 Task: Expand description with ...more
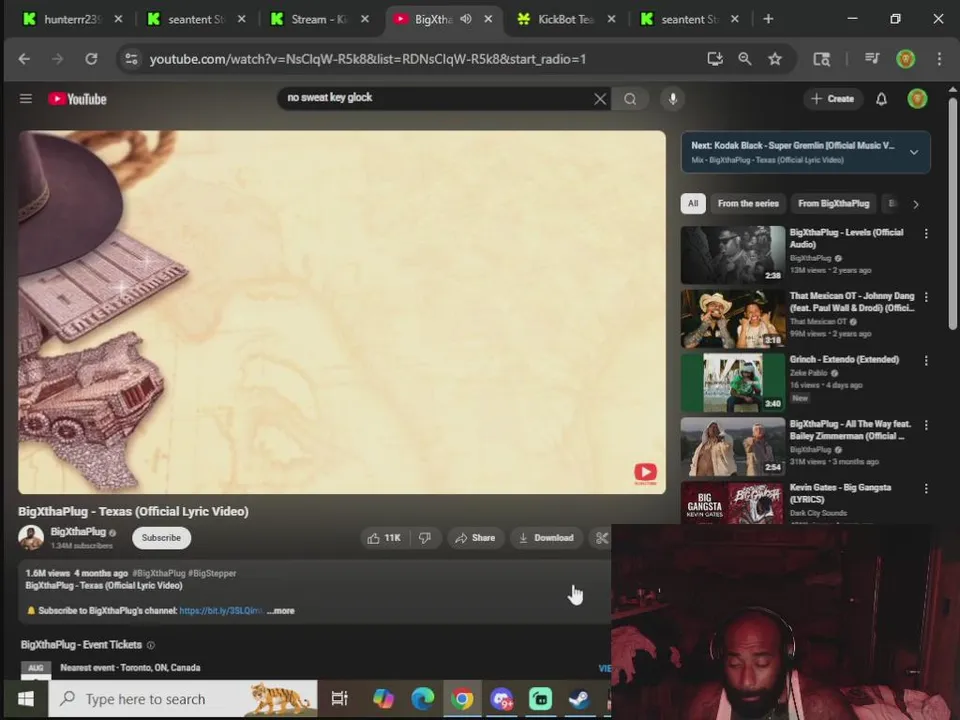280,610
